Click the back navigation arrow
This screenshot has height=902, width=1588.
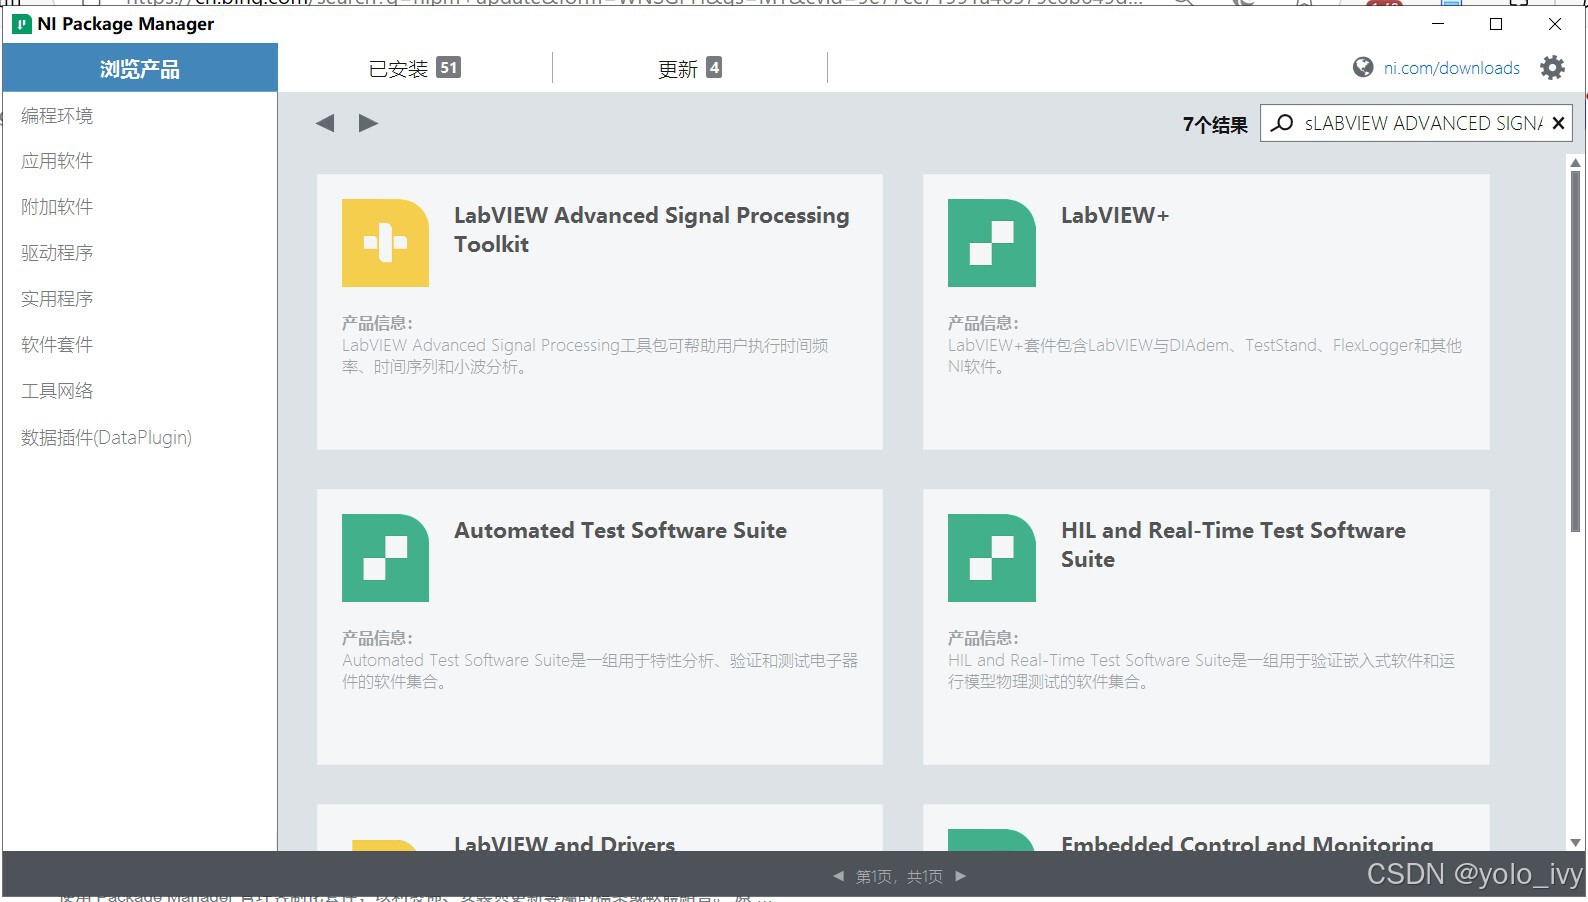325,123
